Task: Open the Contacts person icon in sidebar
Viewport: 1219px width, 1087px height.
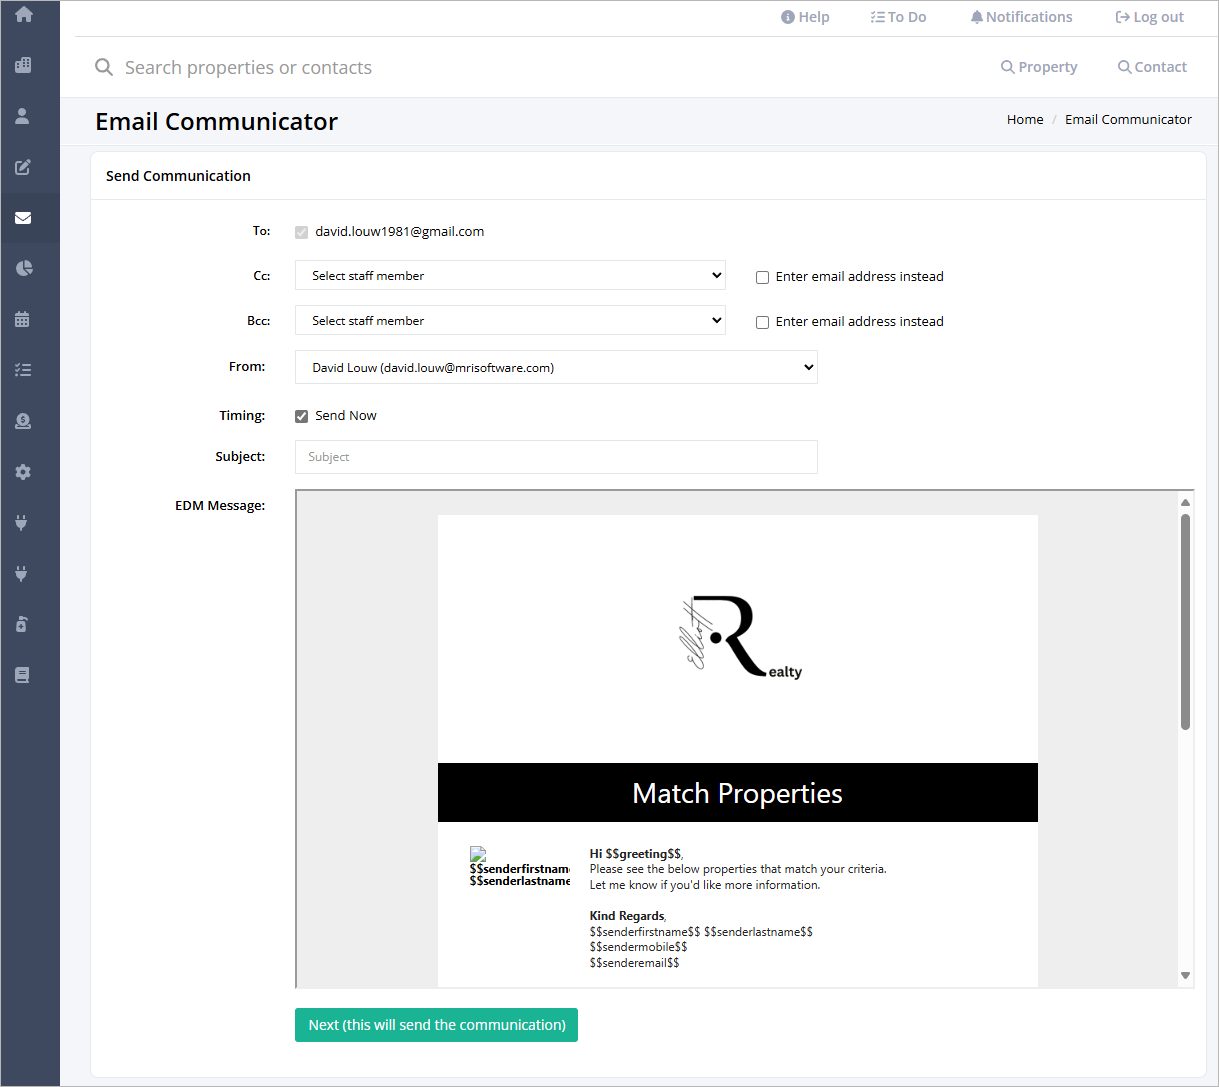Action: (x=23, y=116)
